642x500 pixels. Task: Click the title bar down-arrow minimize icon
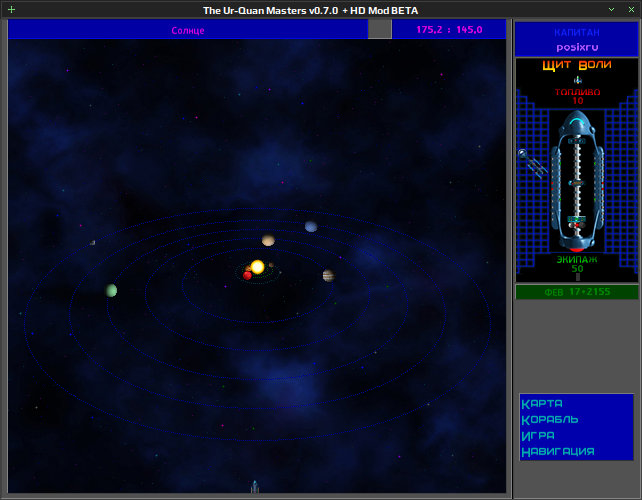coord(611,9)
